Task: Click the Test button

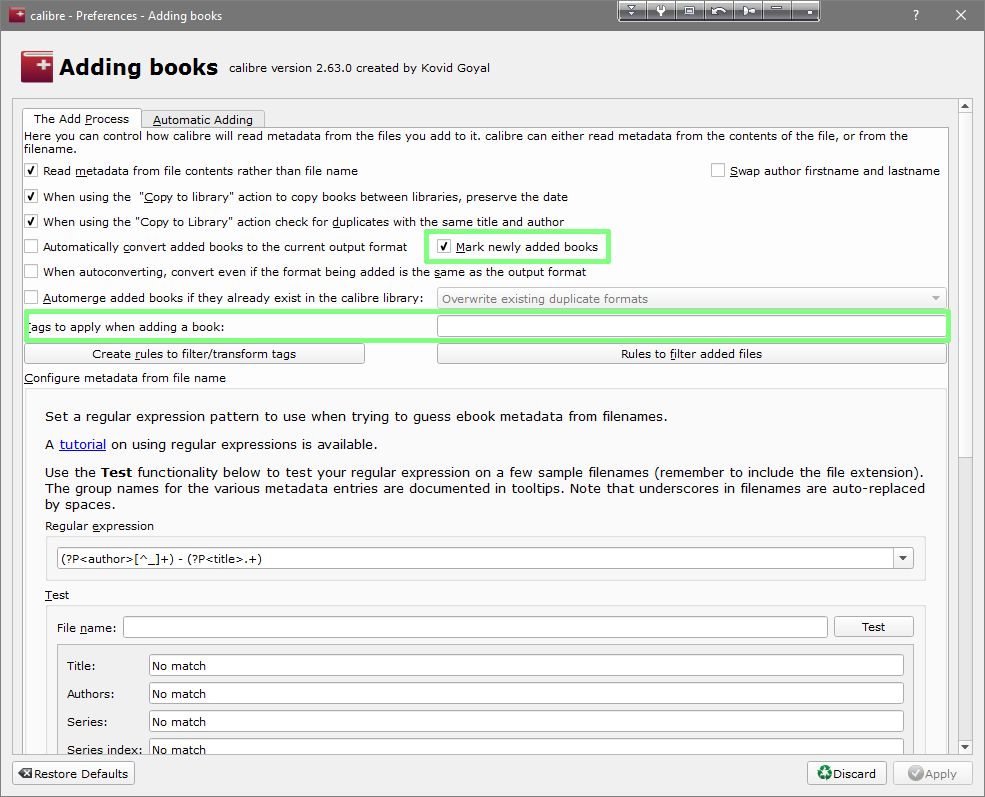Action: pos(873,627)
